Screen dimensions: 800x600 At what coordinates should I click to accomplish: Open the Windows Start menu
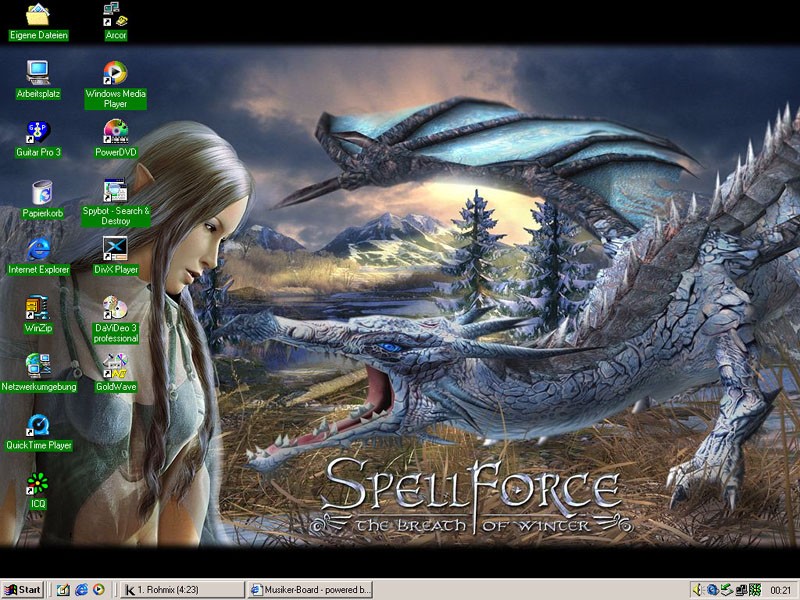[23, 590]
